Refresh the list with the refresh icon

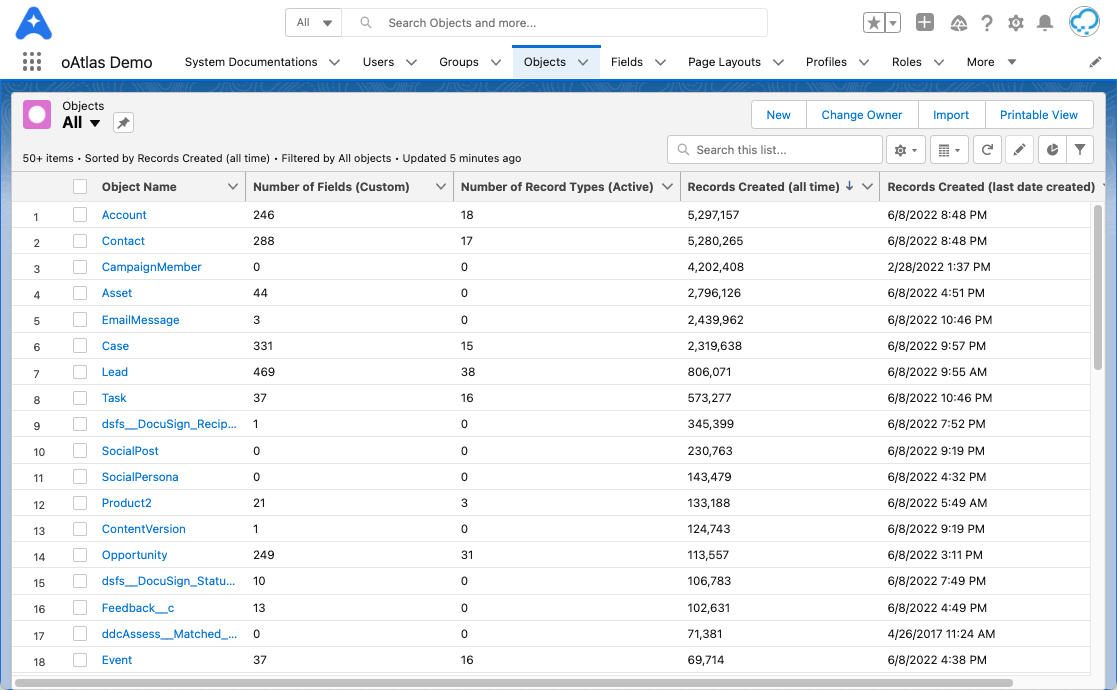pos(988,149)
